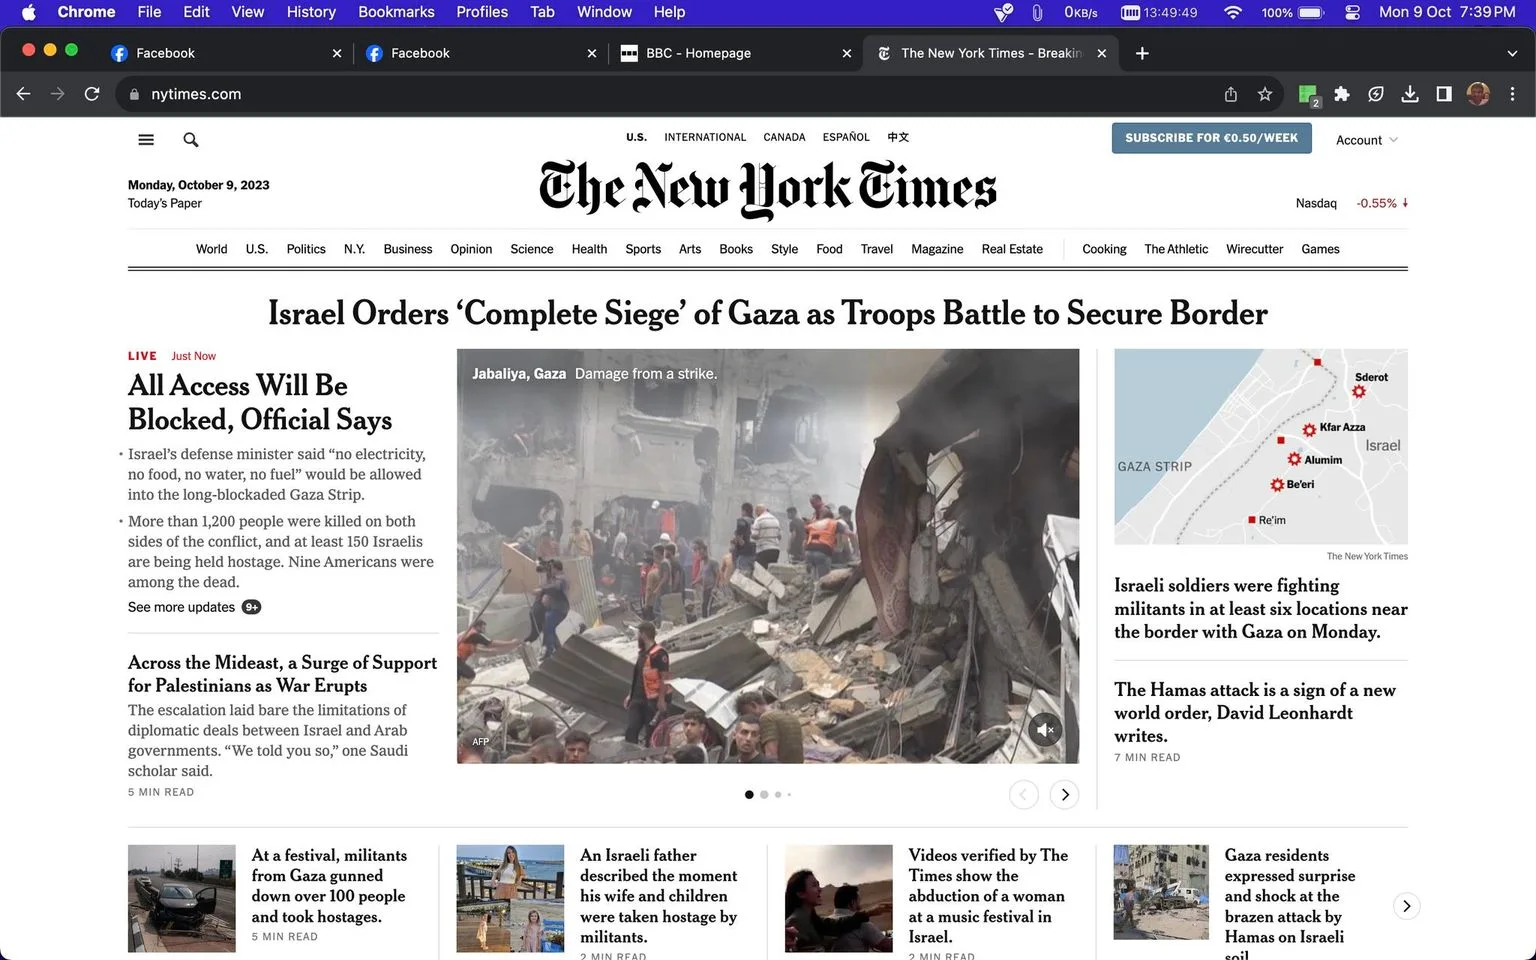
Task: Bookmark this page with the star icon
Action: pyautogui.click(x=1265, y=94)
